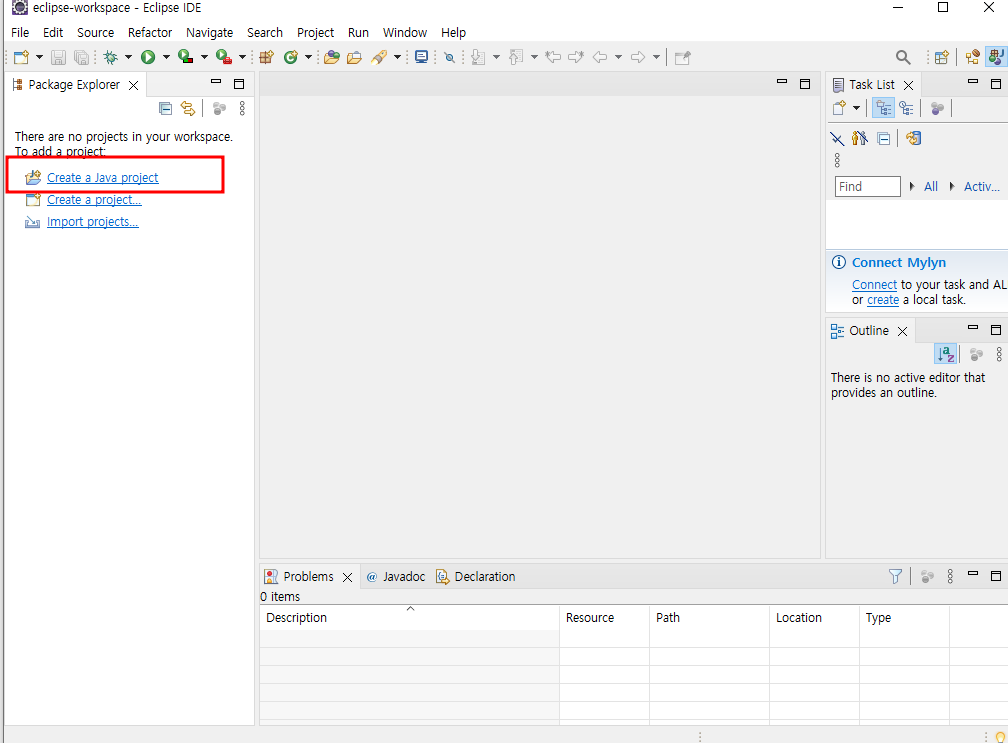The width and height of the screenshot is (1008, 743).
Task: Open the Window menu
Action: (405, 33)
